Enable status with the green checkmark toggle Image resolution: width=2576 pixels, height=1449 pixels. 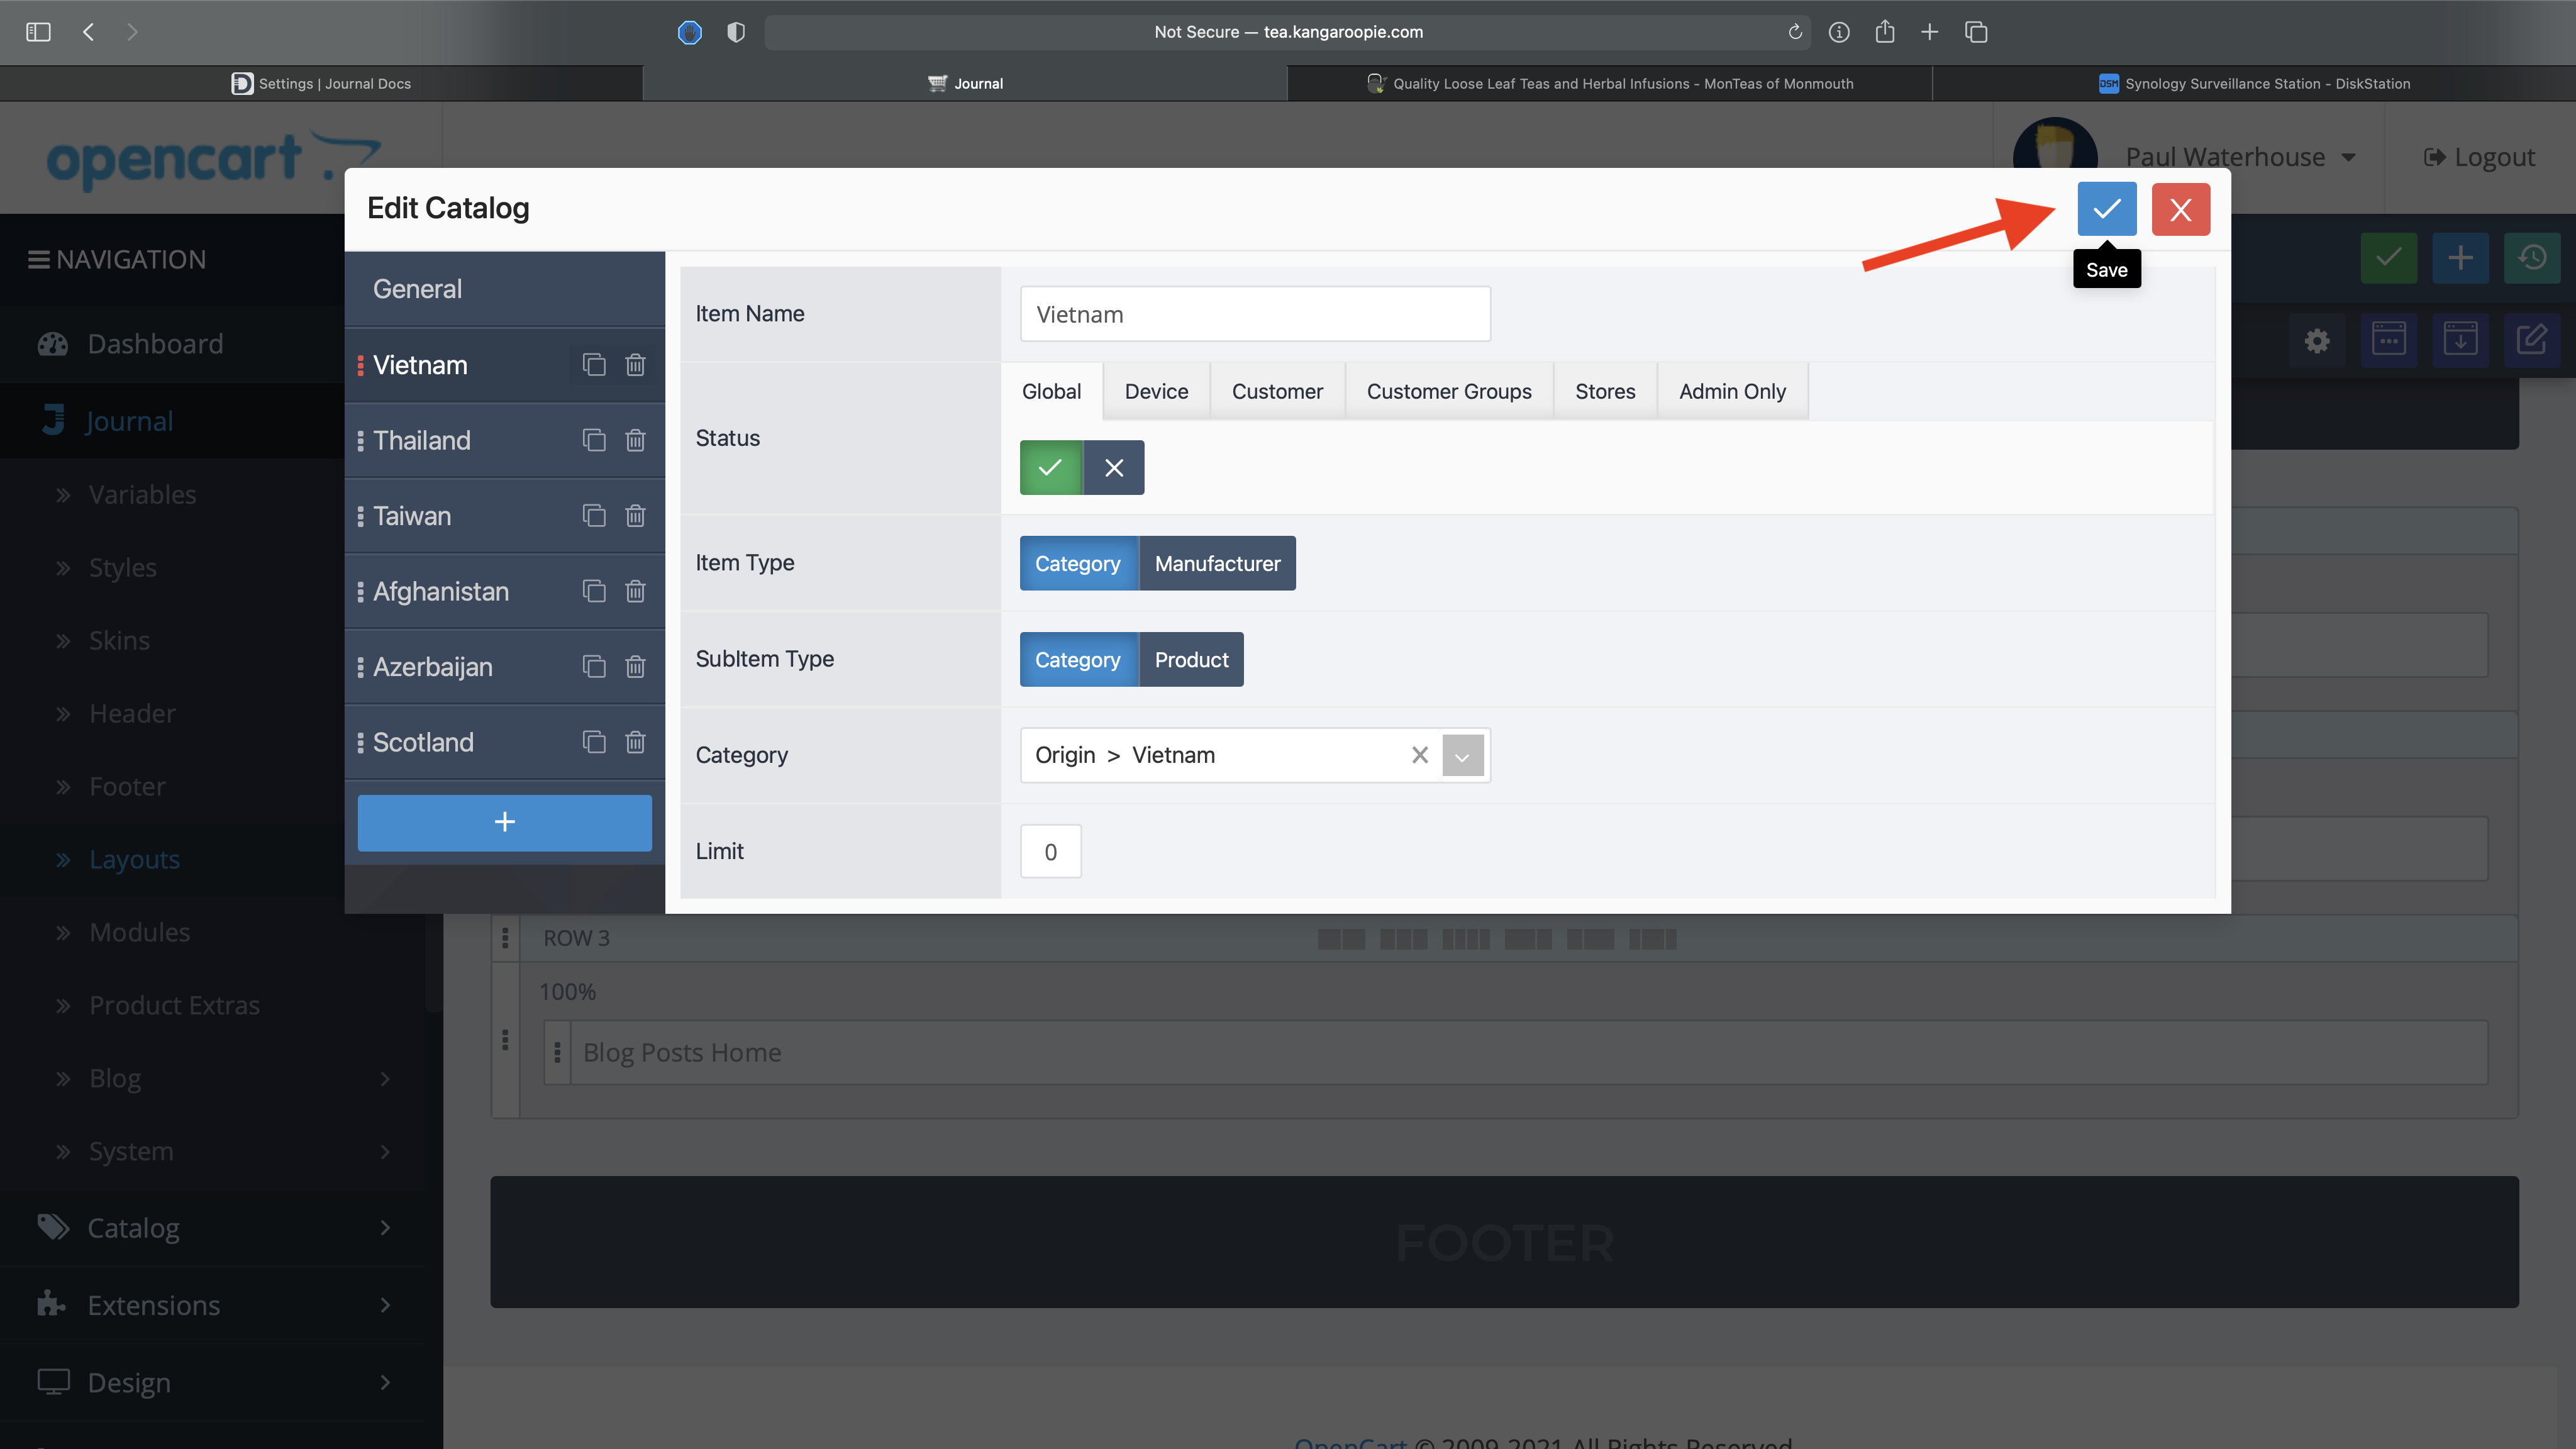point(1050,467)
